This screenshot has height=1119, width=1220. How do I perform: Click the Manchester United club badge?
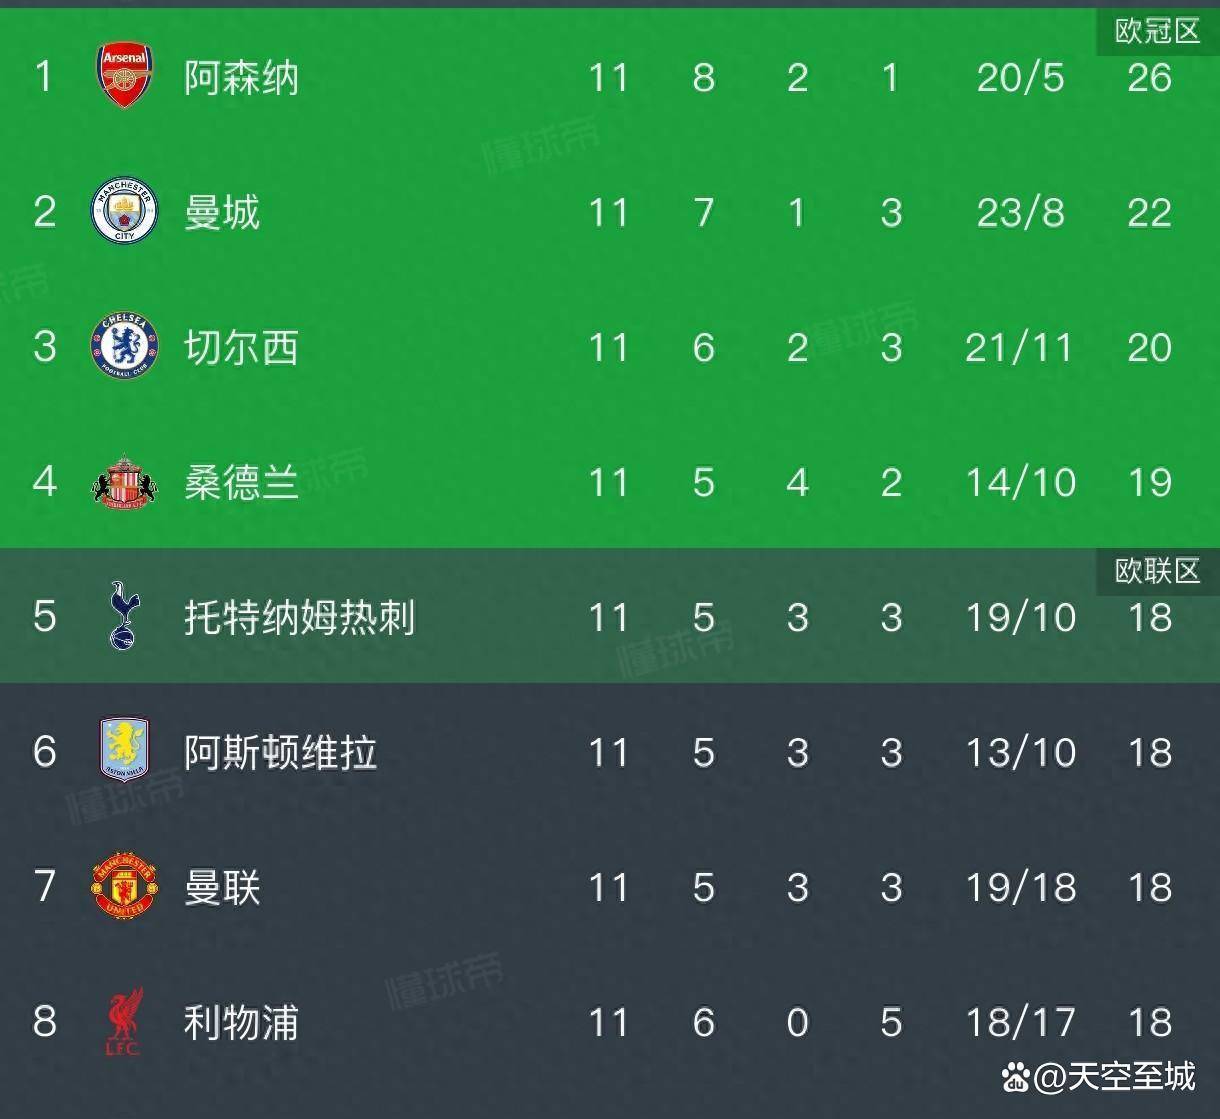(125, 885)
